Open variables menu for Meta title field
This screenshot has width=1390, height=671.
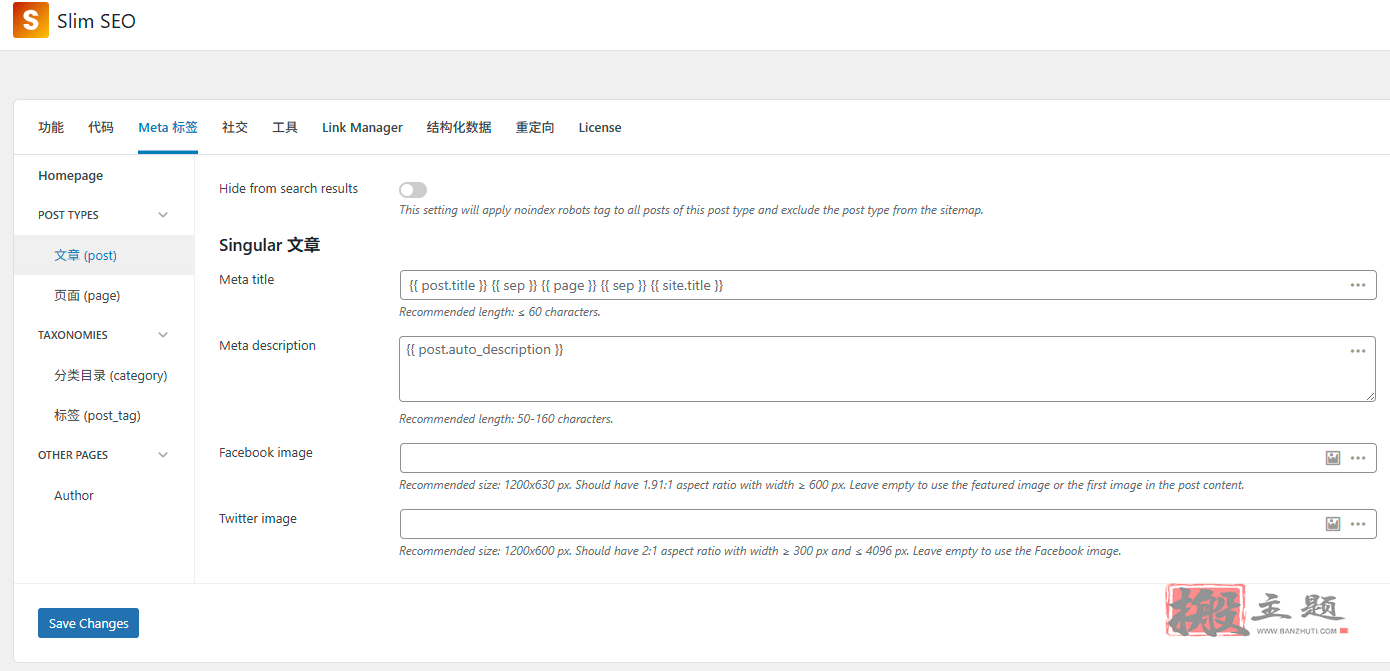pos(1357,285)
